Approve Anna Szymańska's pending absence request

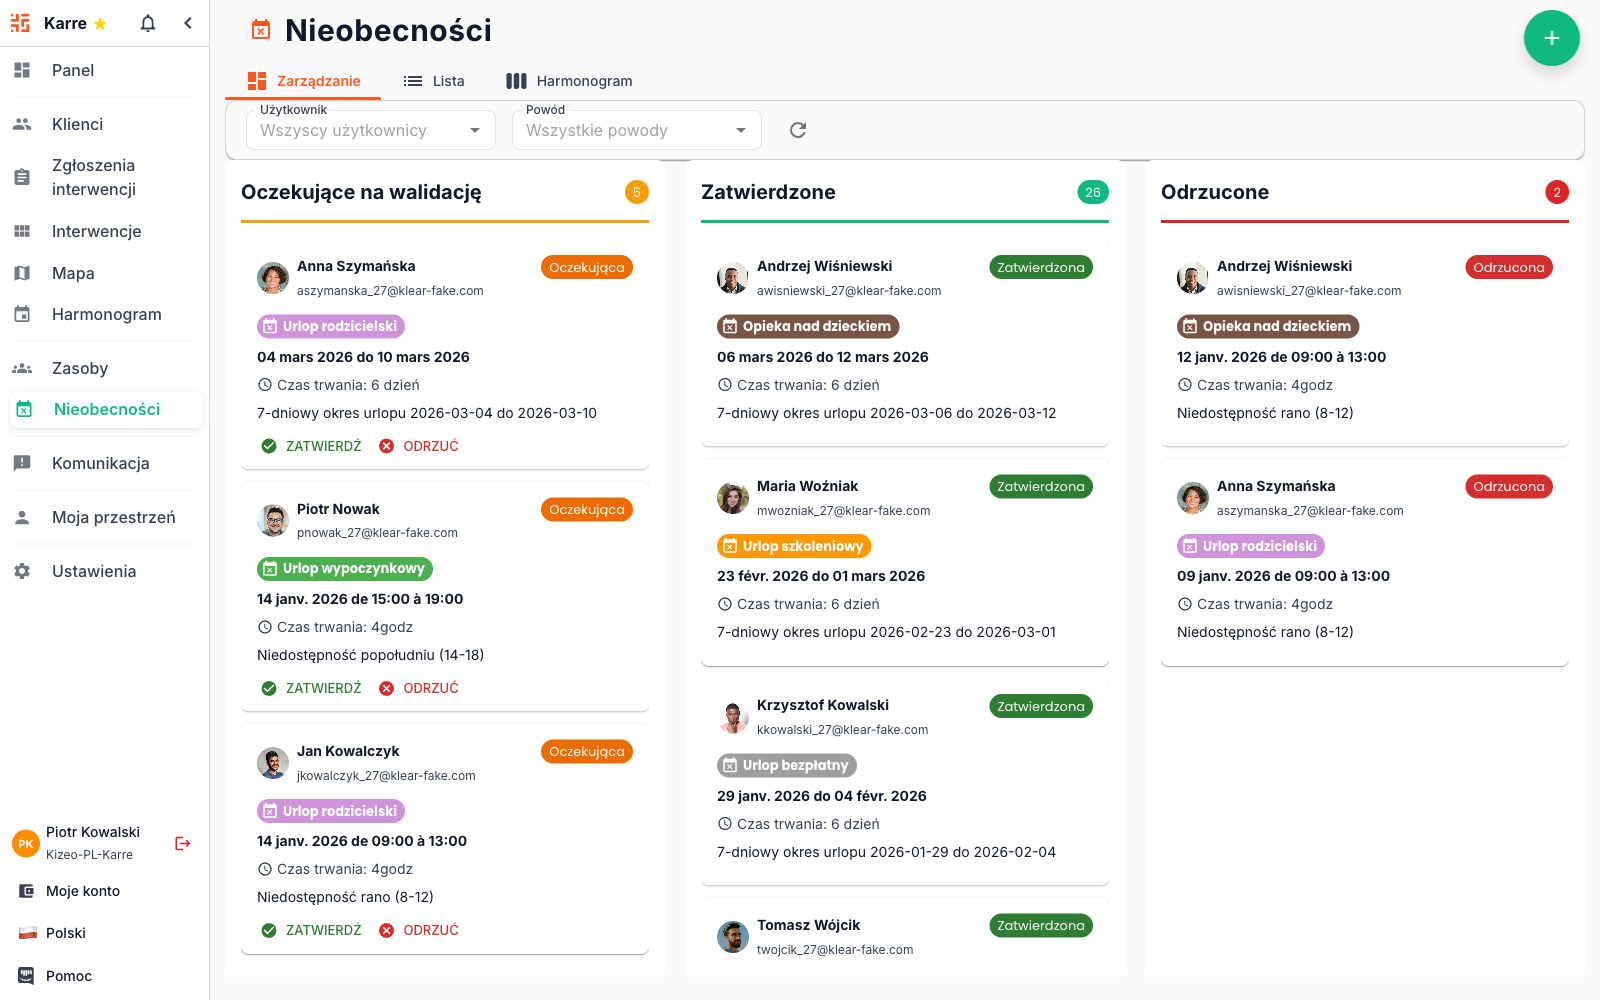point(312,446)
